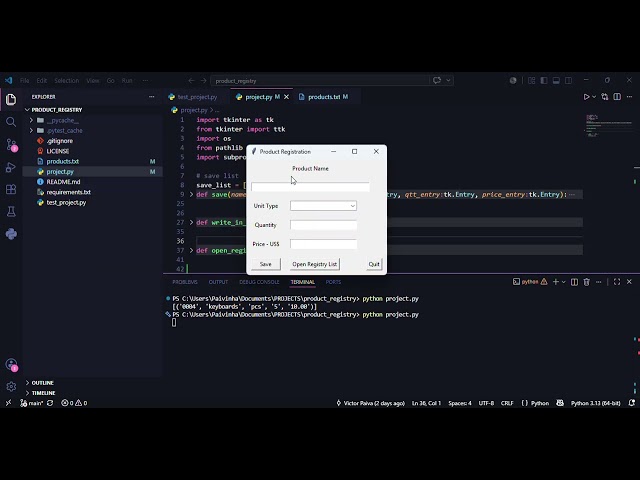Open remote window icon in status bar
This screenshot has height=480, width=640.
pos(8,403)
